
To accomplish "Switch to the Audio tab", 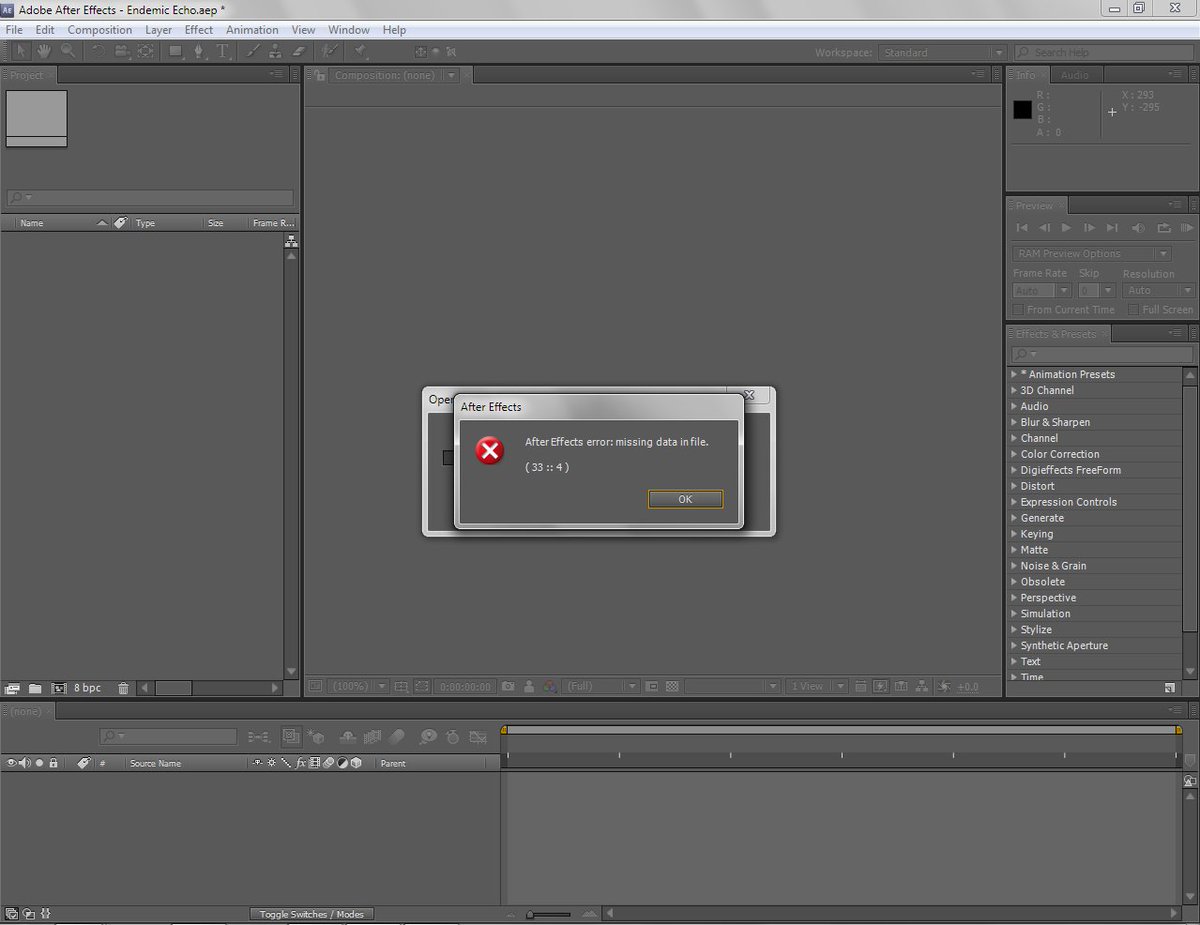I will pos(1077,74).
